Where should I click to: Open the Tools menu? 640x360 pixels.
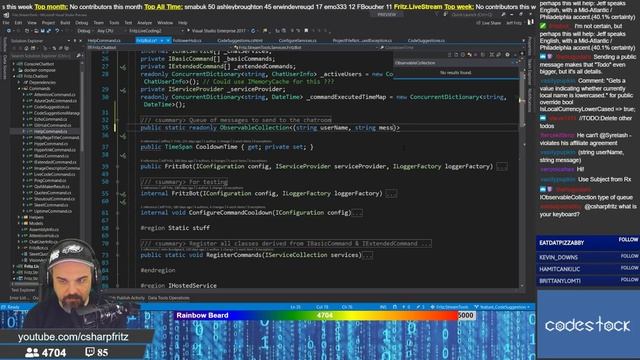click(114, 23)
